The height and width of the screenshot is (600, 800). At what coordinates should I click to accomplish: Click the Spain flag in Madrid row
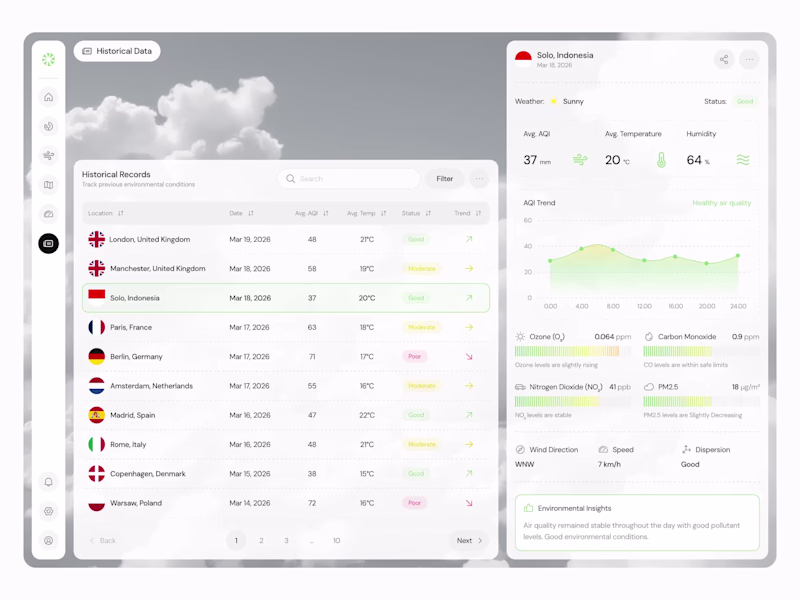tap(96, 415)
